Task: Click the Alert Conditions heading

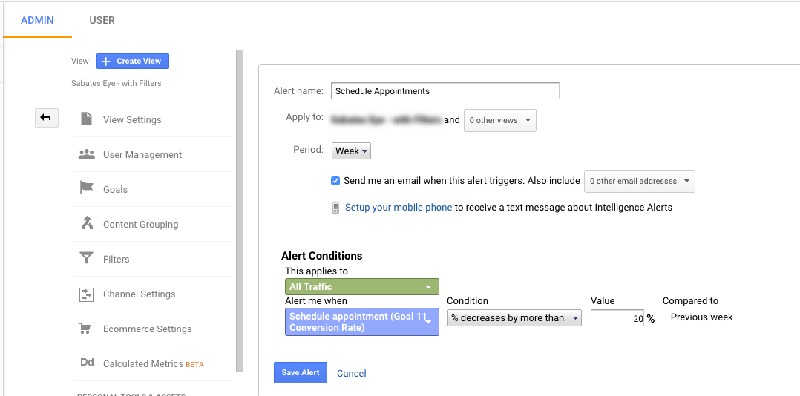Action: click(x=321, y=256)
